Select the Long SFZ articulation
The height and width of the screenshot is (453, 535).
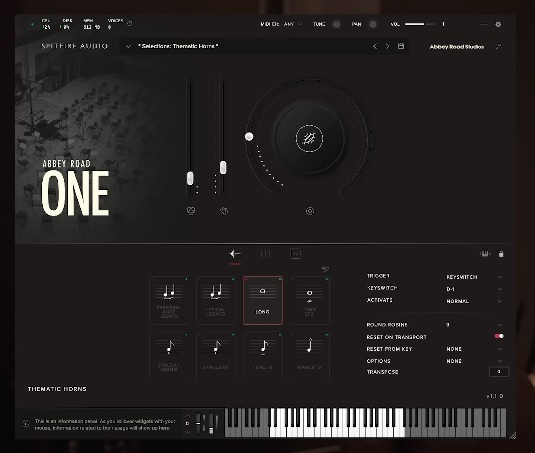point(309,300)
